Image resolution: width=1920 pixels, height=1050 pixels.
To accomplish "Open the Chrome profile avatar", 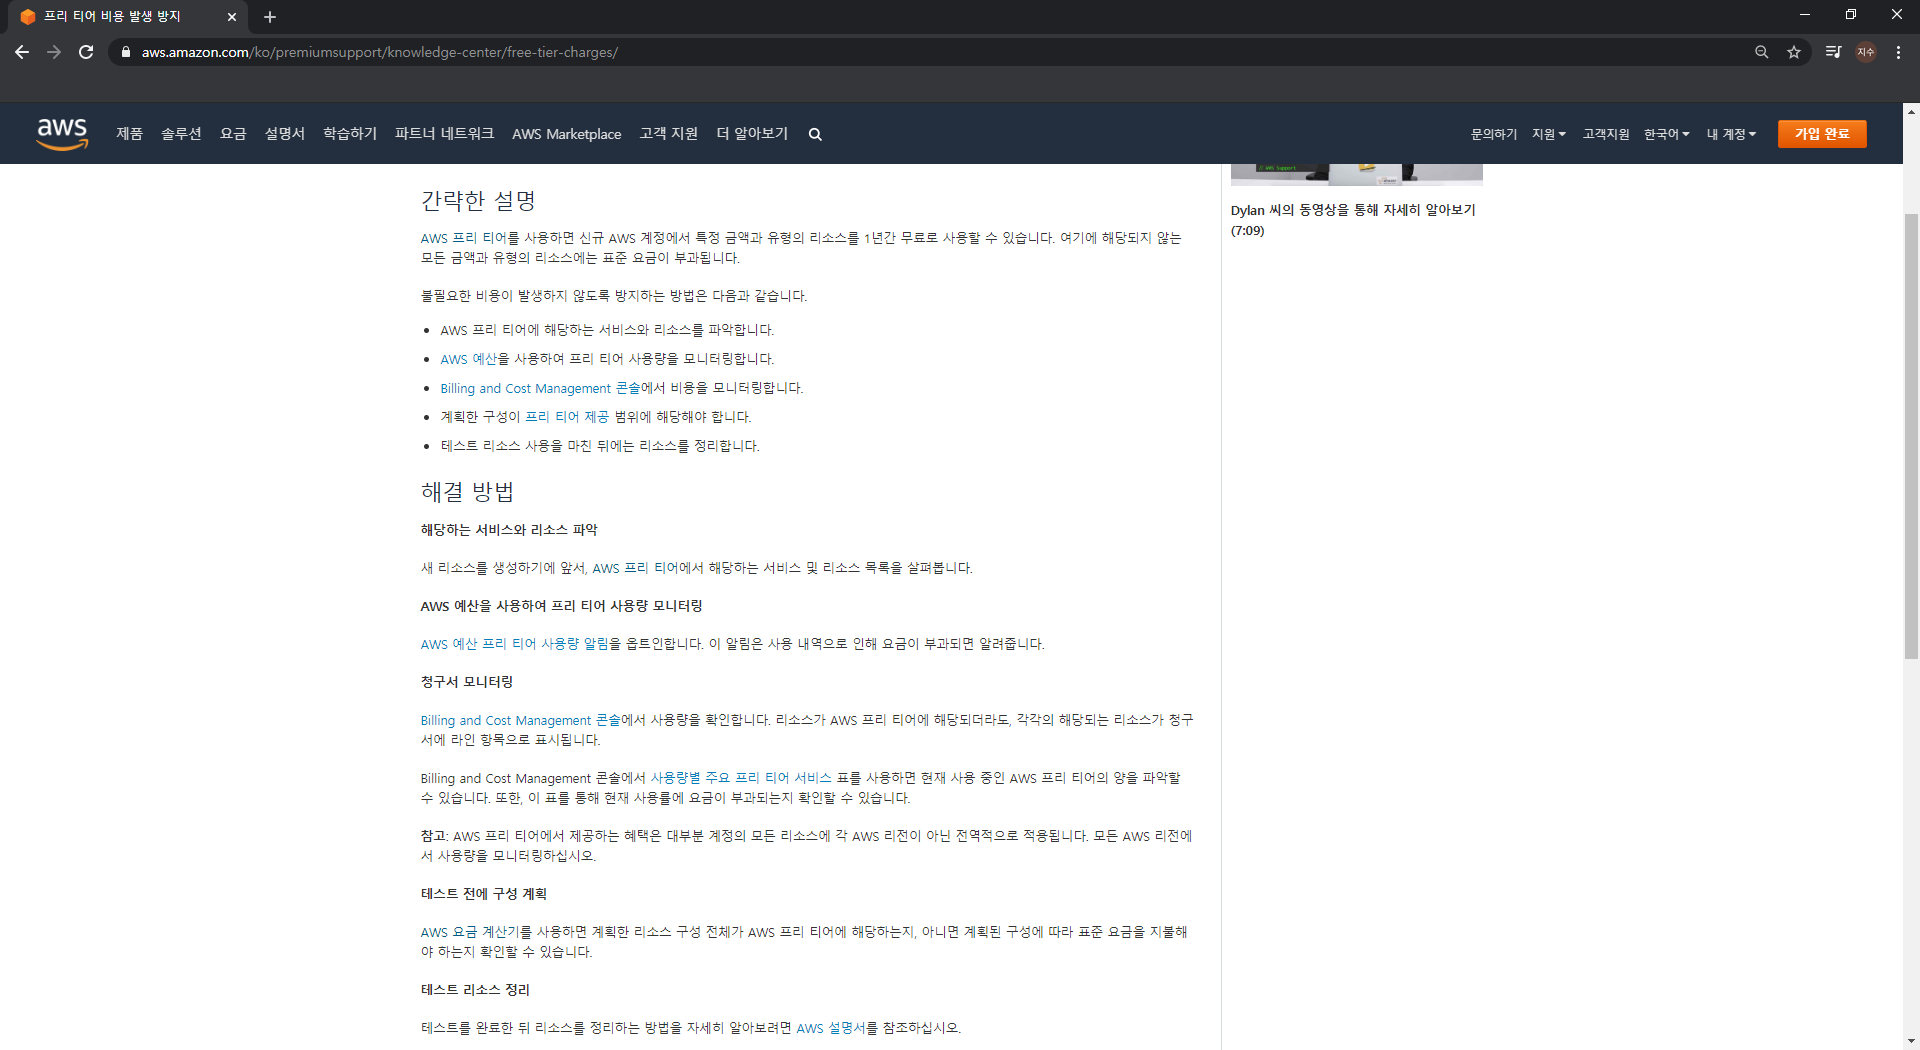I will [x=1866, y=52].
